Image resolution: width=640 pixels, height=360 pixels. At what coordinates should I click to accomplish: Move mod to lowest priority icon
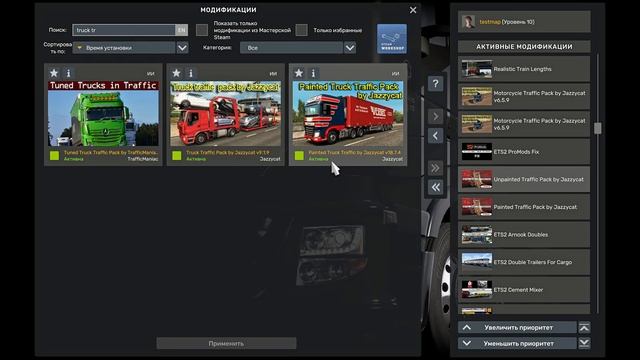(x=584, y=343)
